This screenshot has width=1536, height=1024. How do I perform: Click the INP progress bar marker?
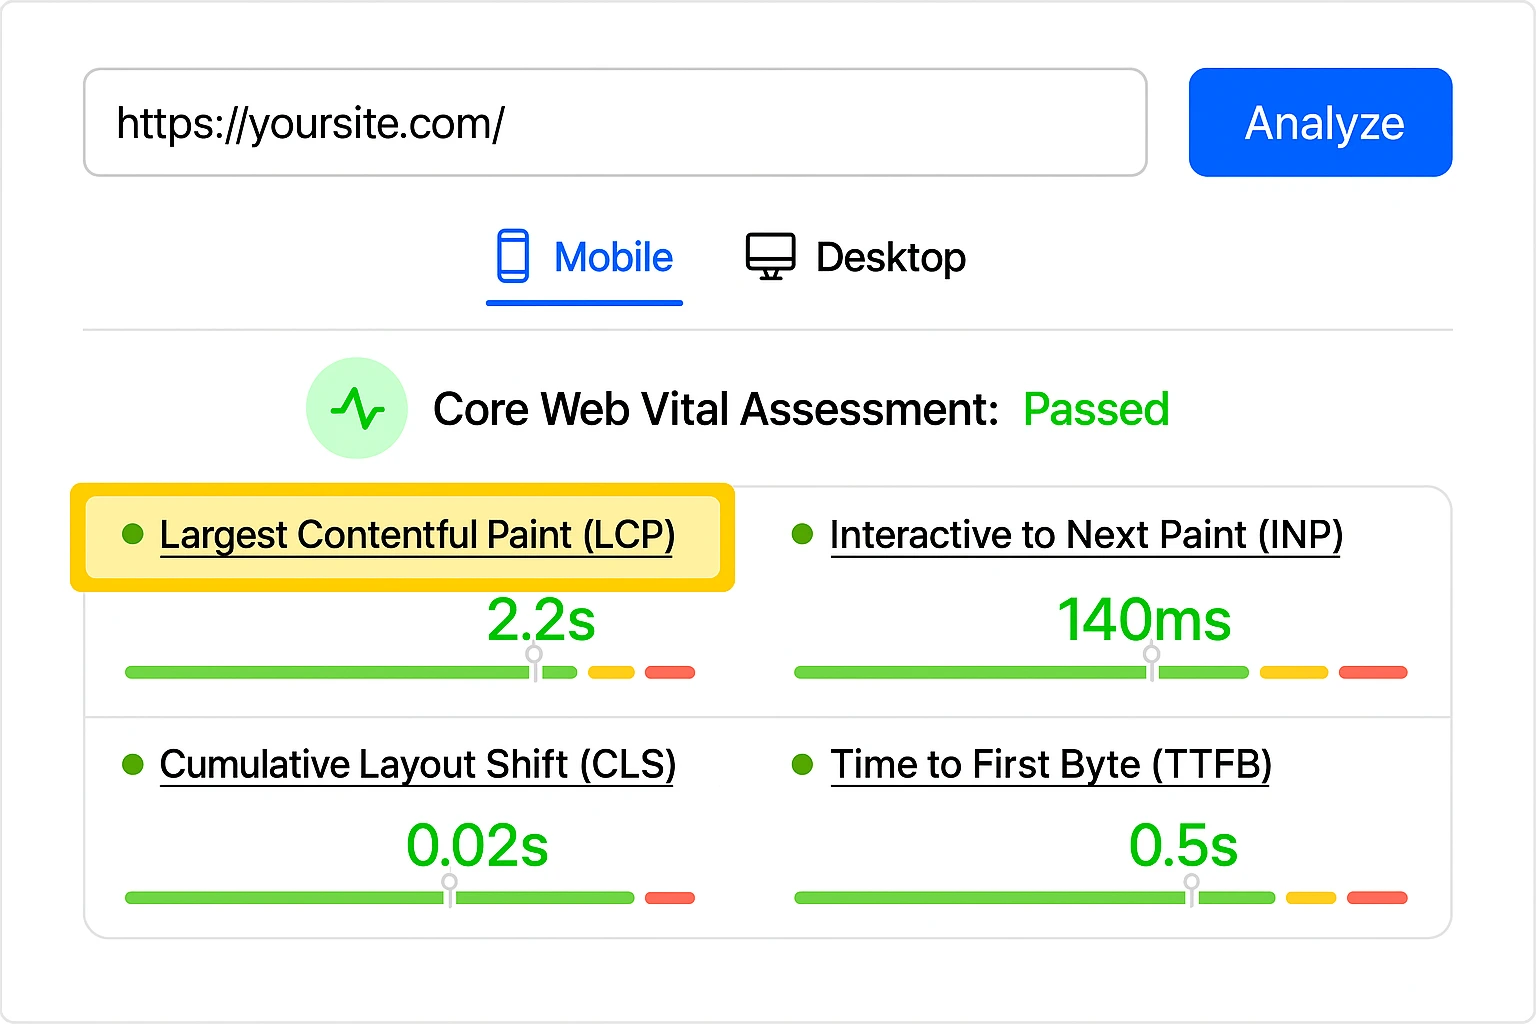pos(1152,662)
